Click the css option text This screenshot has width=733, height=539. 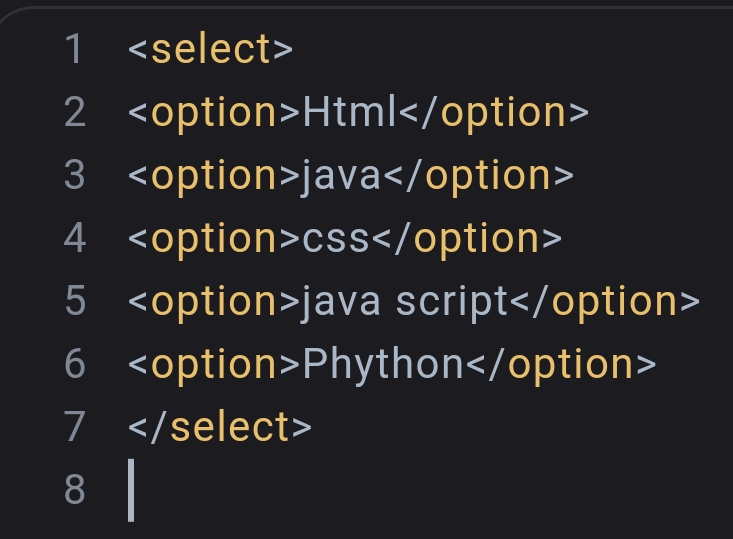336,239
